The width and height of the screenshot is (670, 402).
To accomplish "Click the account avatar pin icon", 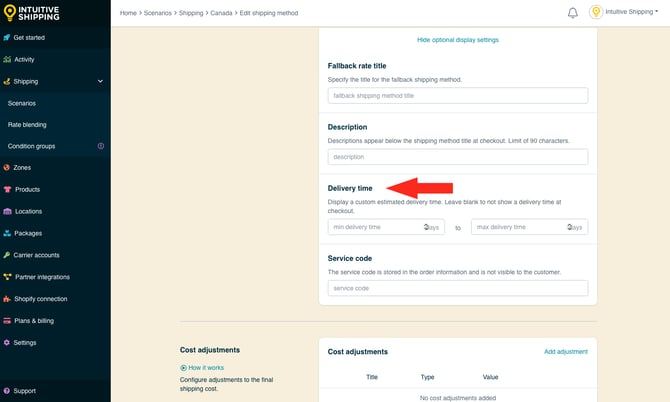I will (596, 12).
